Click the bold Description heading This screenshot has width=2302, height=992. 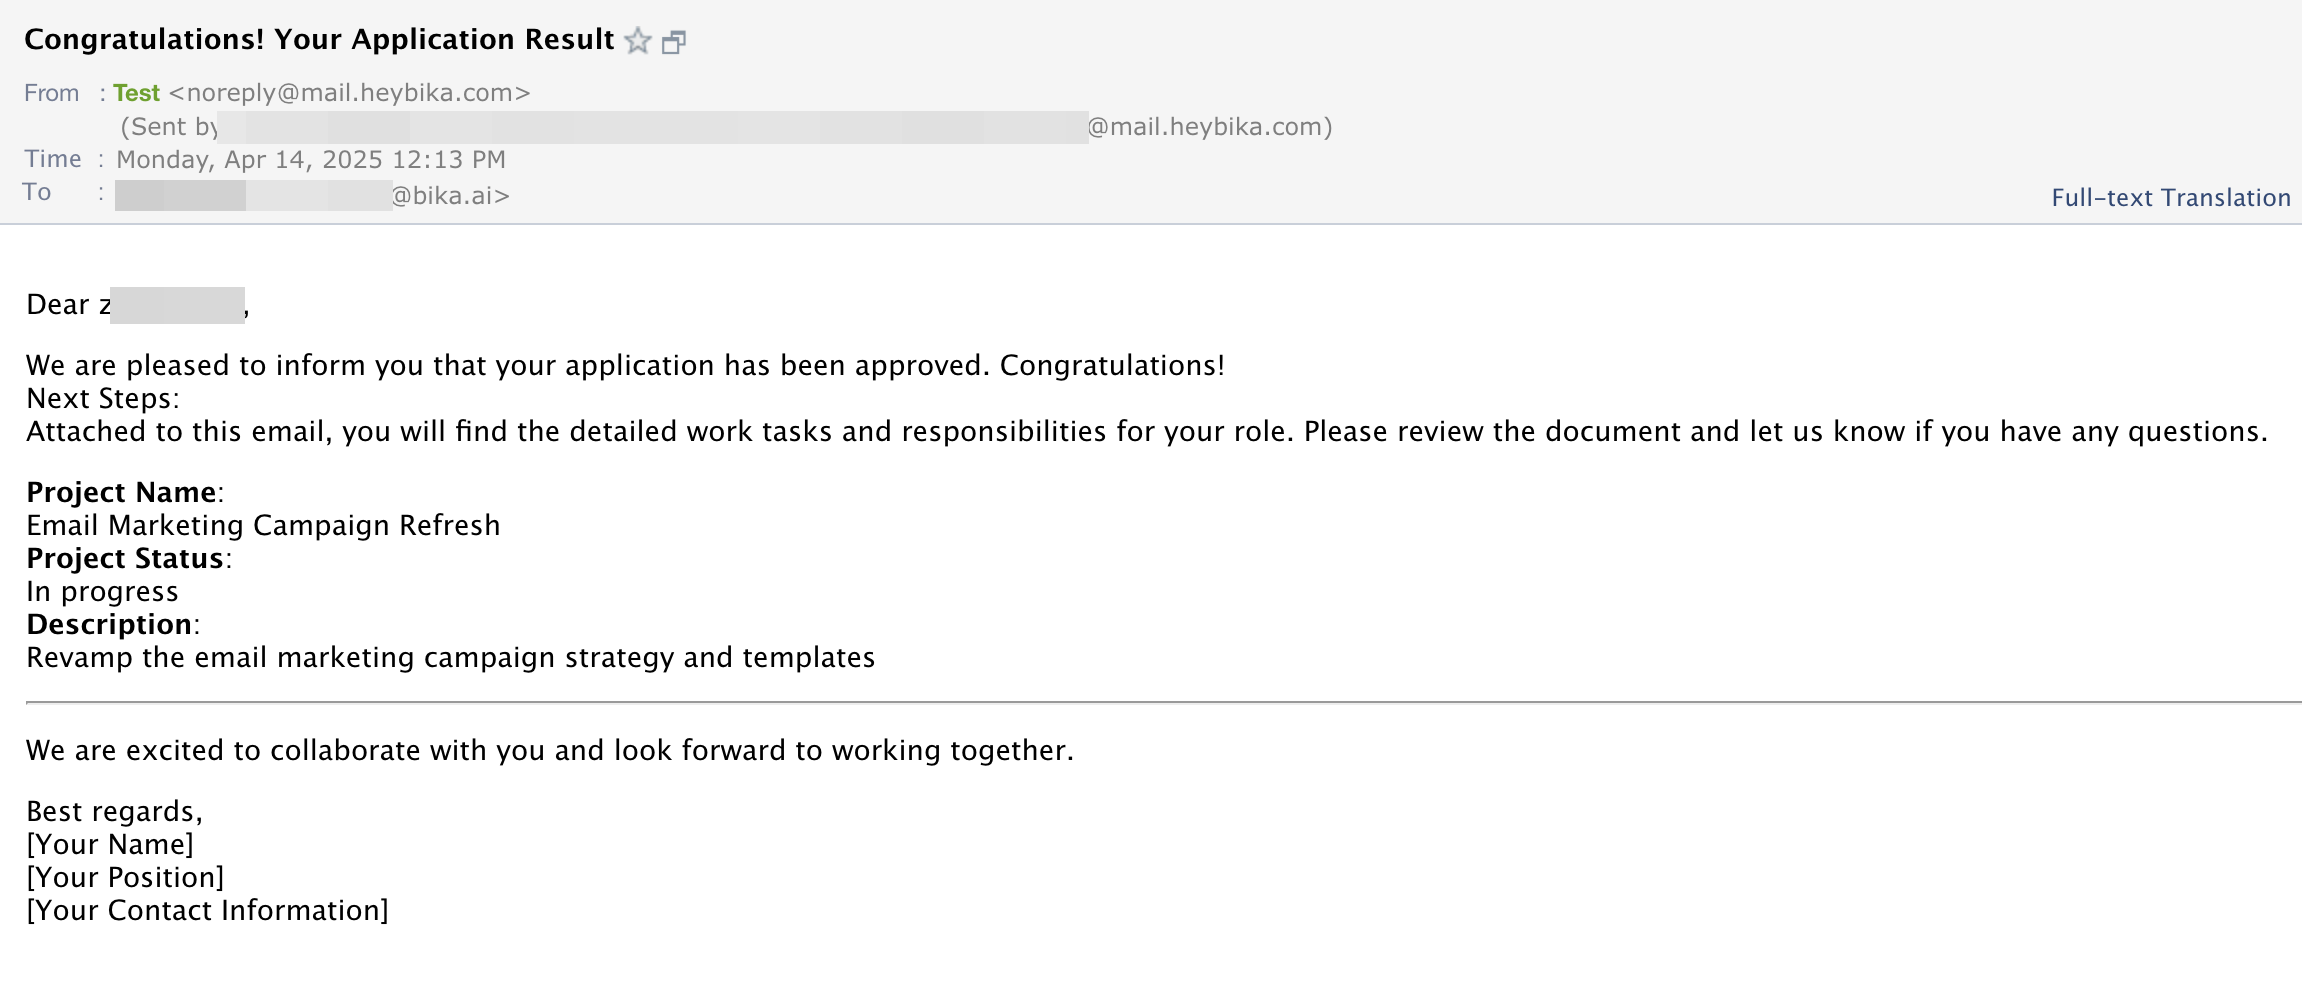[109, 624]
